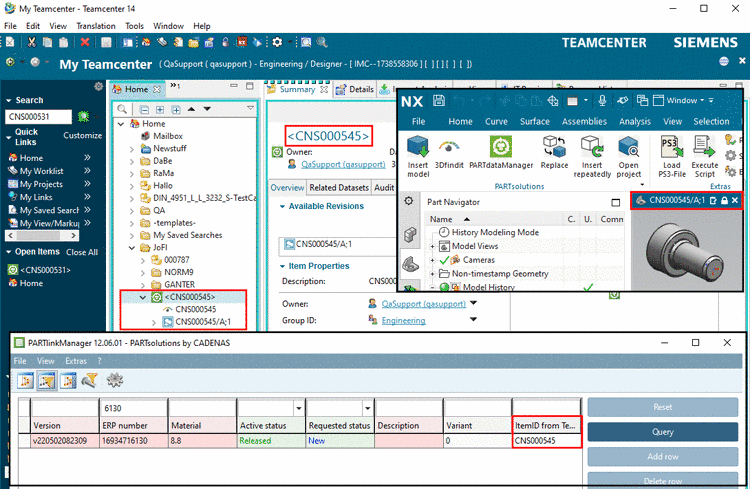Image resolution: width=750 pixels, height=489 pixels.
Task: Click the CNS000531 search input field
Action: click(x=38, y=117)
